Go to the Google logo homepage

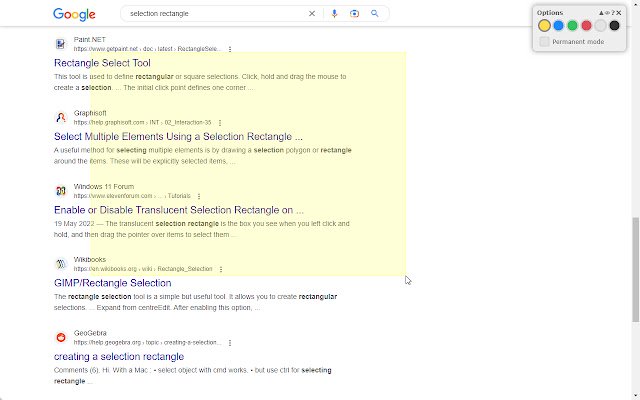click(x=74, y=14)
